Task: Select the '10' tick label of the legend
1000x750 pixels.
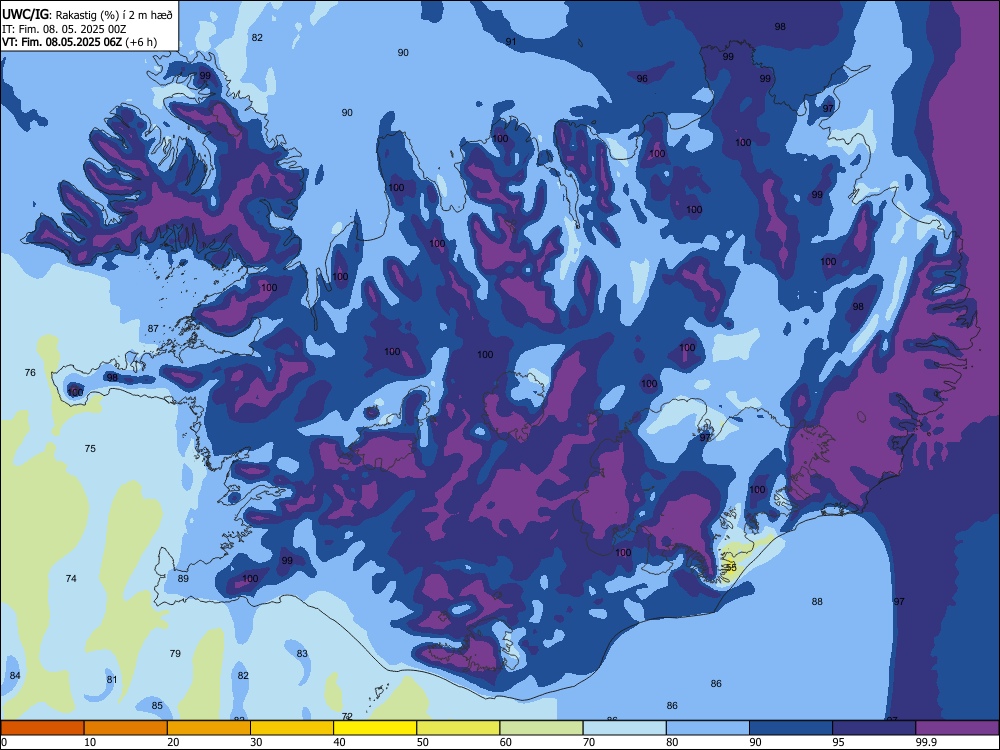Action: 90,742
